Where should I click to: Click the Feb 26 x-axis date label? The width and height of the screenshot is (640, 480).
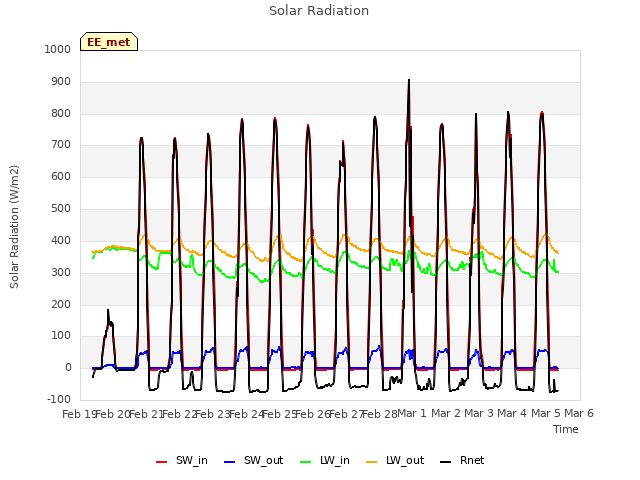click(313, 414)
